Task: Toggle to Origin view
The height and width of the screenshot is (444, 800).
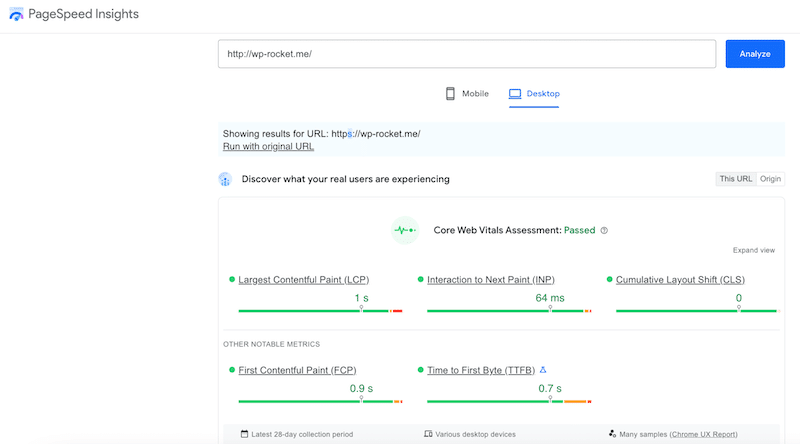Action: click(x=770, y=179)
